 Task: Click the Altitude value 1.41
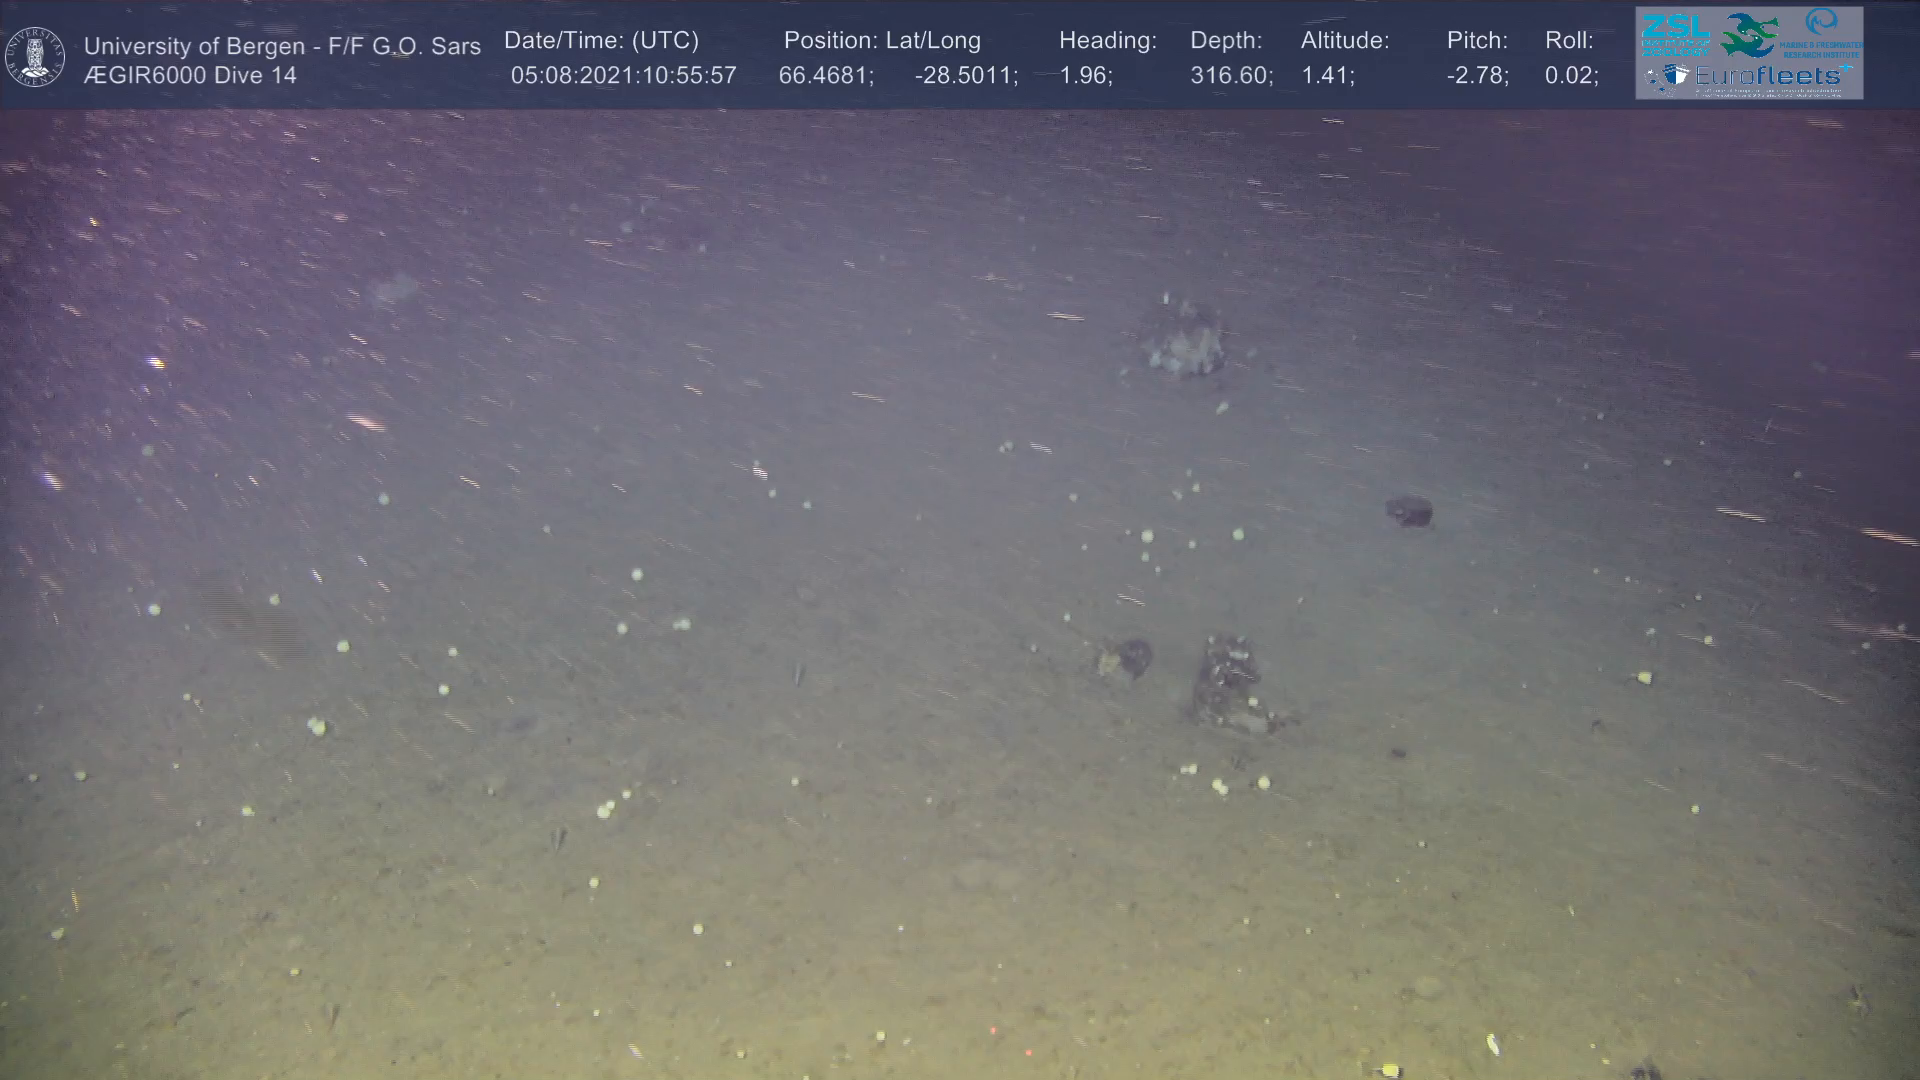(x=1327, y=75)
